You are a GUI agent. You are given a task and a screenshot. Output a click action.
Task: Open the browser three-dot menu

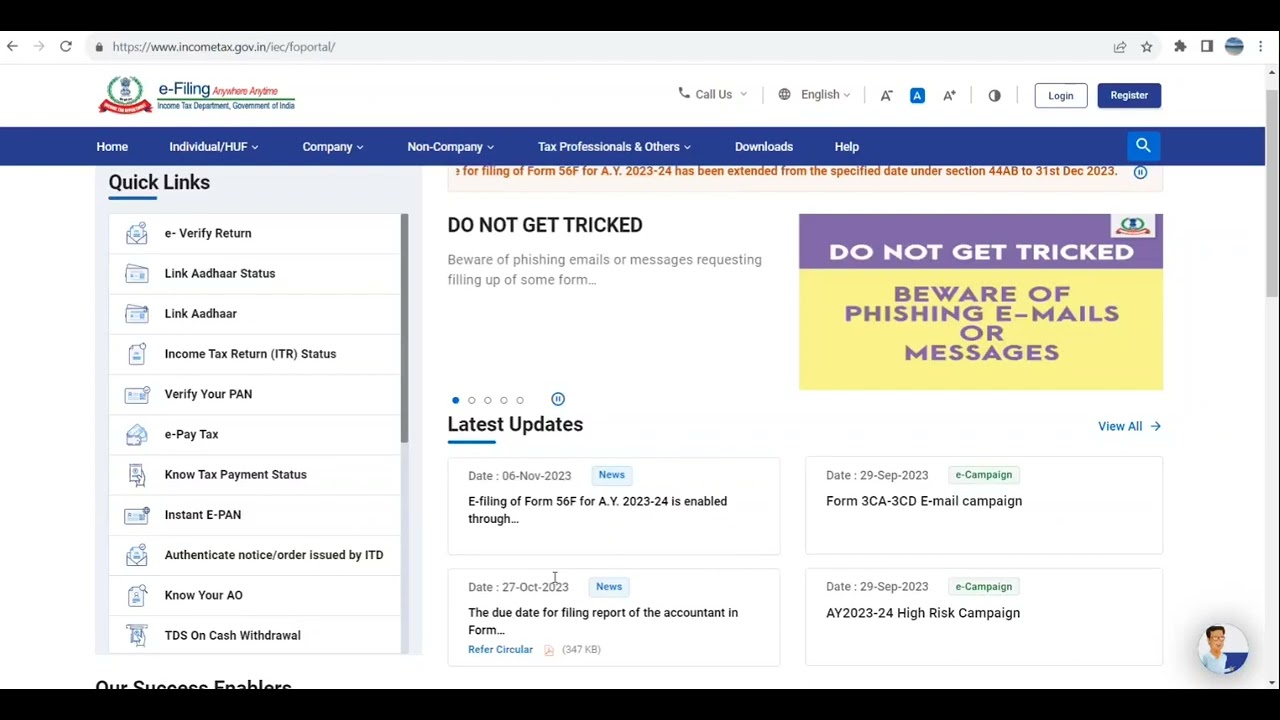pyautogui.click(x=1261, y=46)
